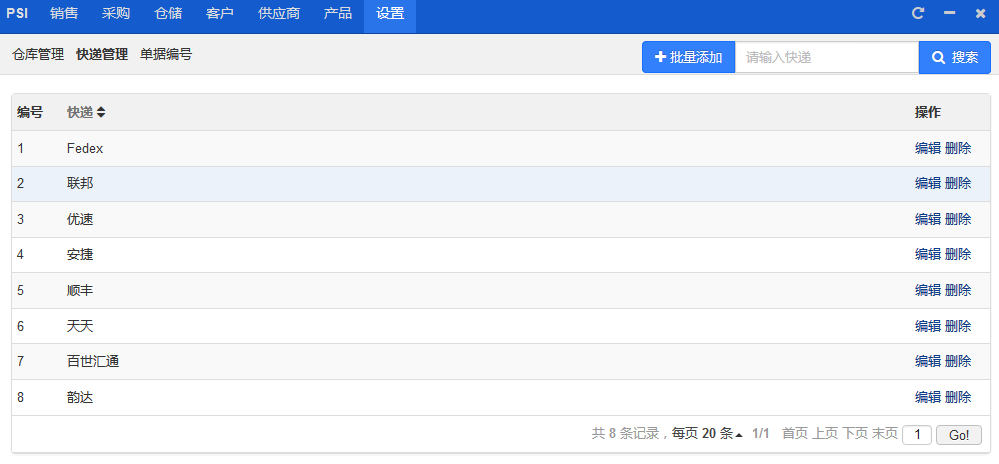The height and width of the screenshot is (464, 999).
Task: Click the page number input box
Action: pyautogui.click(x=917, y=435)
